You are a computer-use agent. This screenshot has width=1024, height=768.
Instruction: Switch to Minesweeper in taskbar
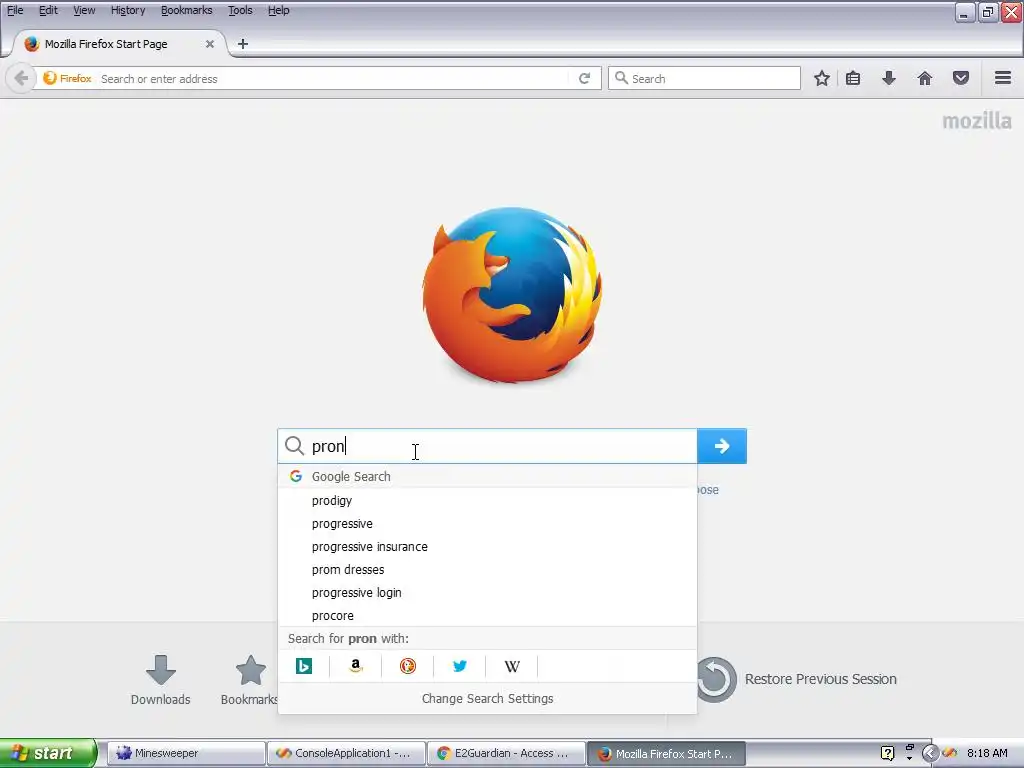[186, 754]
